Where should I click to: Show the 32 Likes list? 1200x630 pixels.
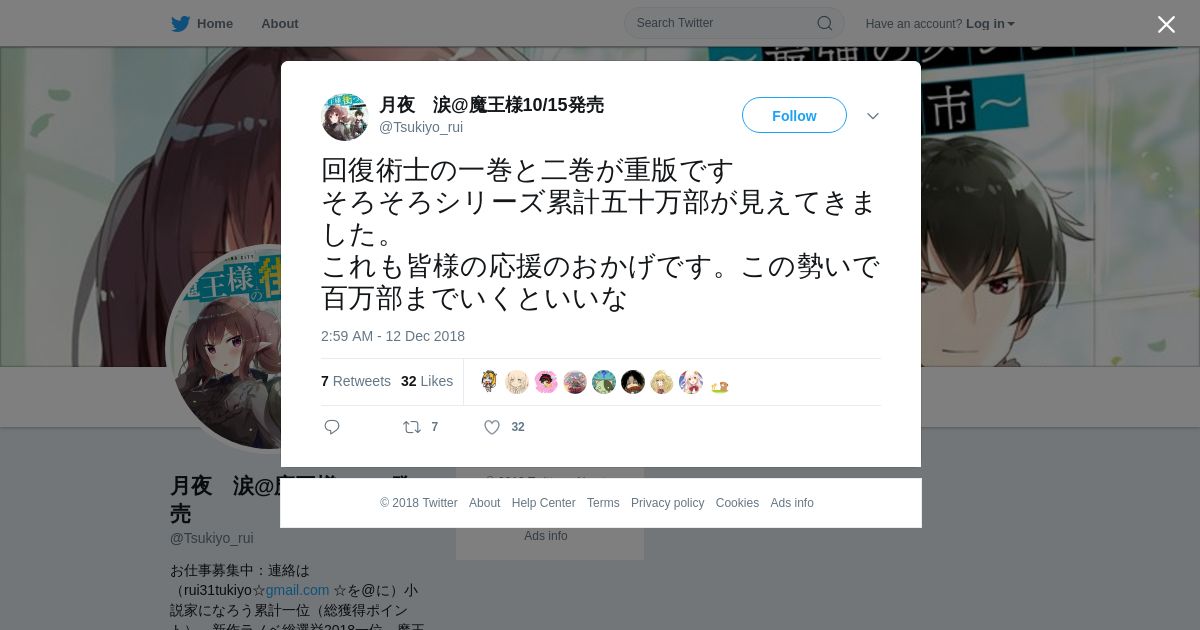pos(427,381)
